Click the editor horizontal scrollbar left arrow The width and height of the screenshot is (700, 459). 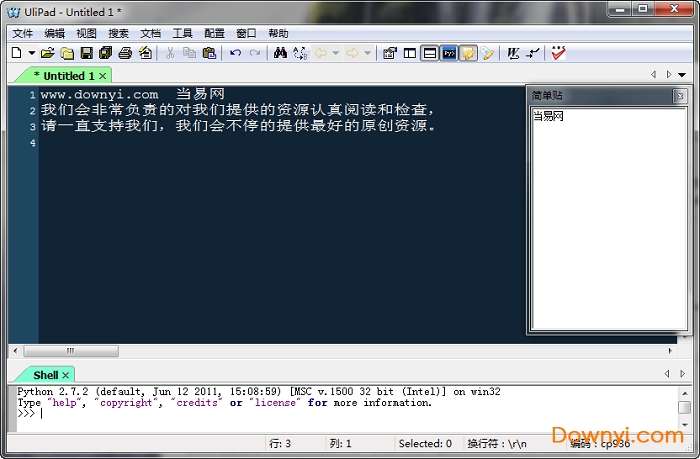tap(15, 351)
